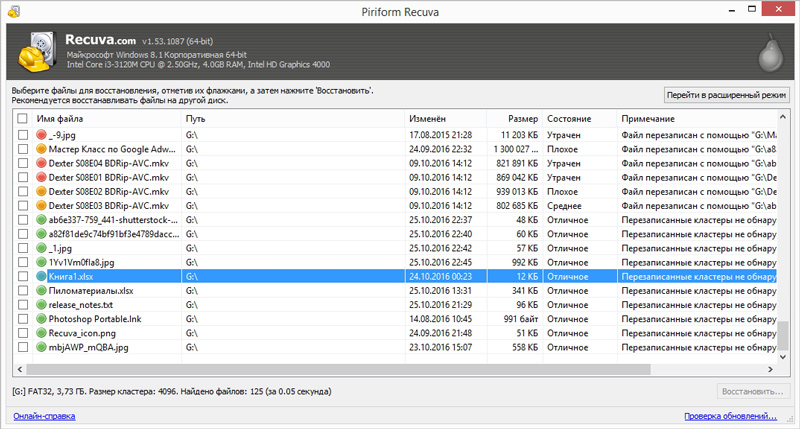Click the green status dot for _1.jpg
Image resolution: width=800 pixels, height=429 pixels.
point(41,248)
